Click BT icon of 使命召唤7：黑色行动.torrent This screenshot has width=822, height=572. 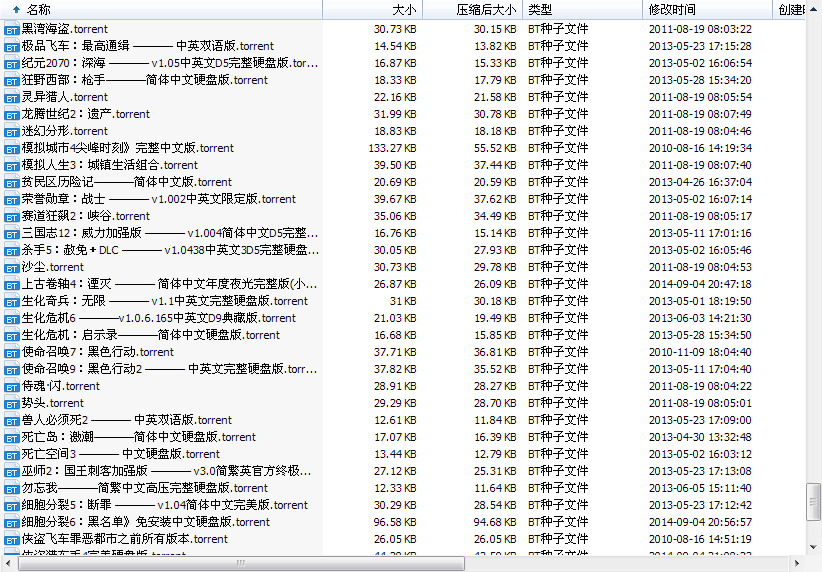tap(12, 352)
